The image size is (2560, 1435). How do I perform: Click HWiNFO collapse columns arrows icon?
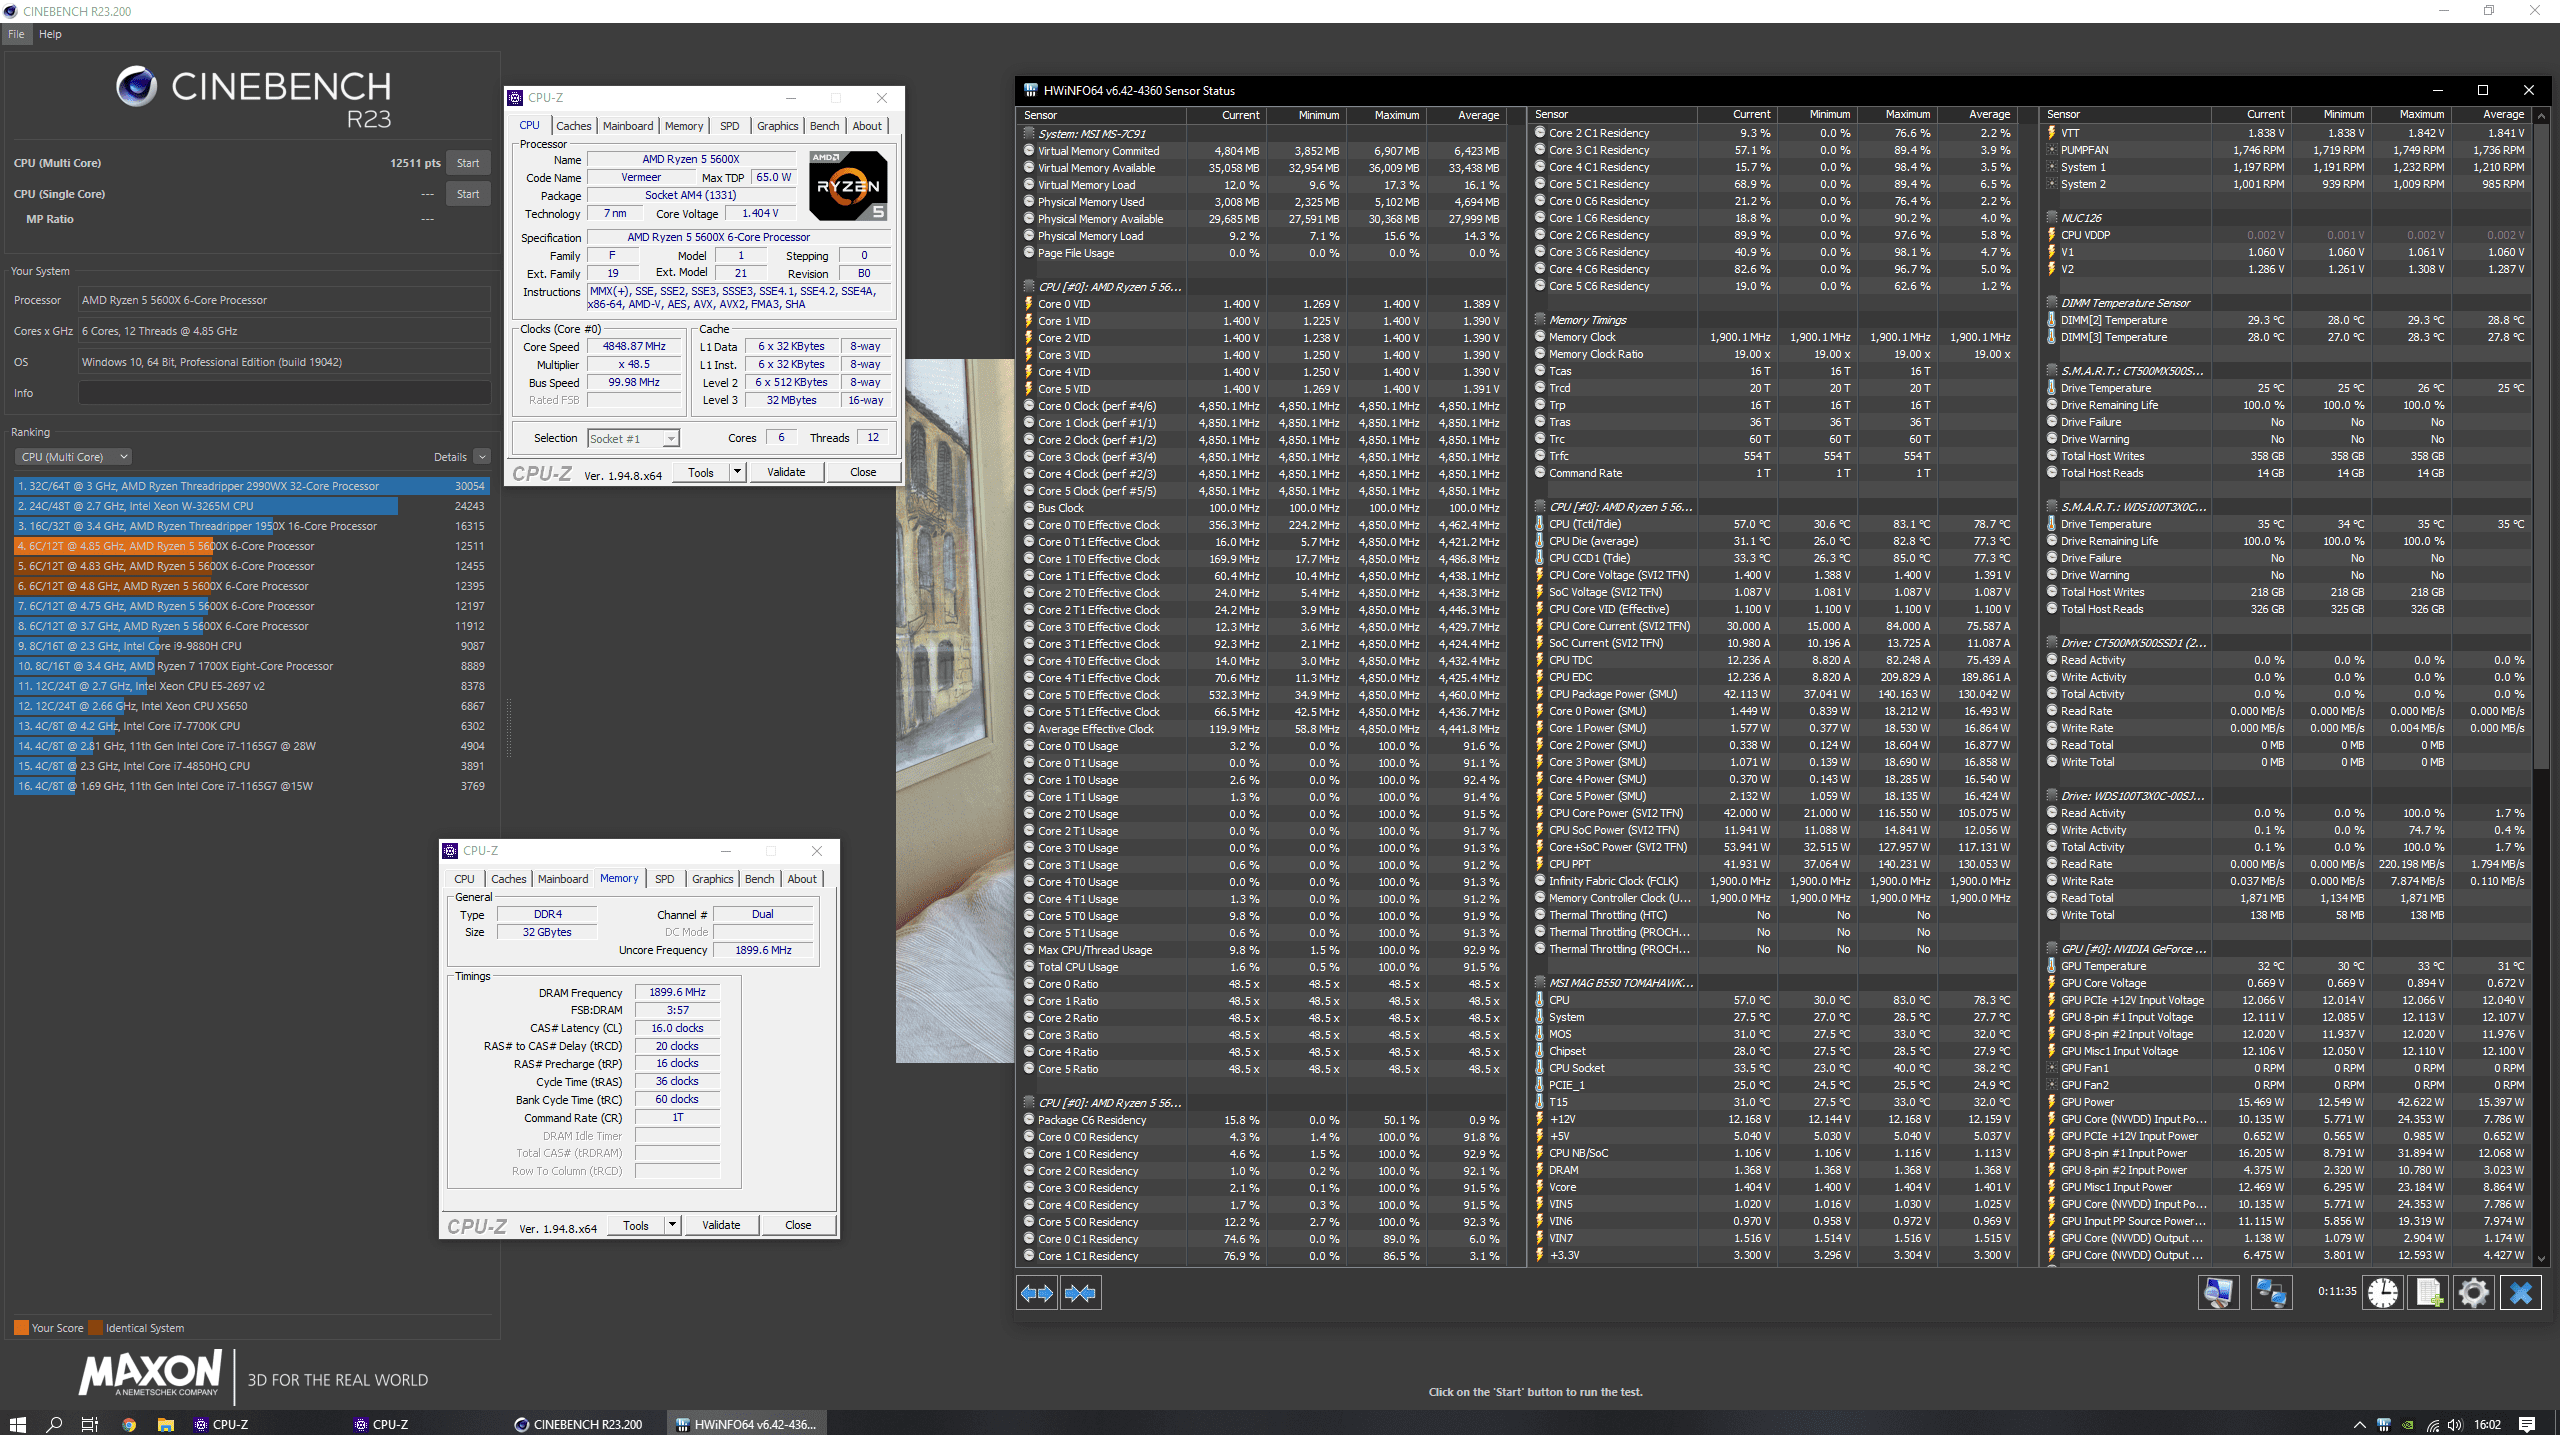1080,1293
